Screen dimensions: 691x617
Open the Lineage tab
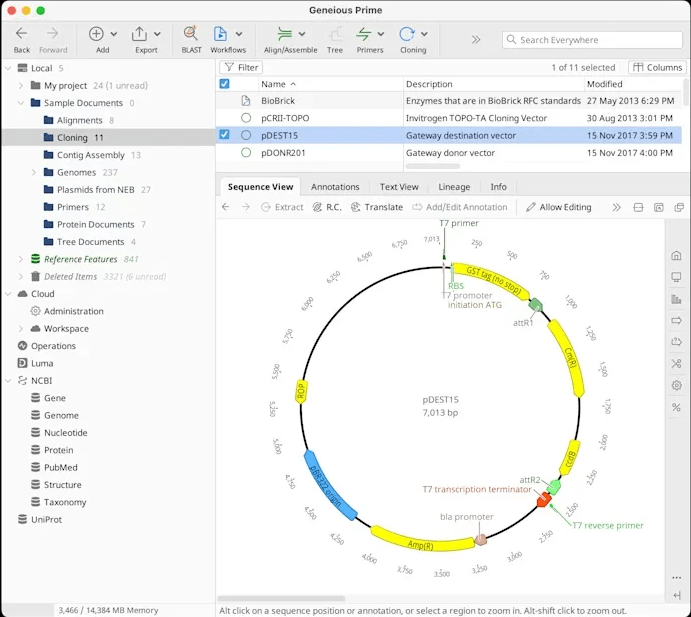tap(454, 187)
